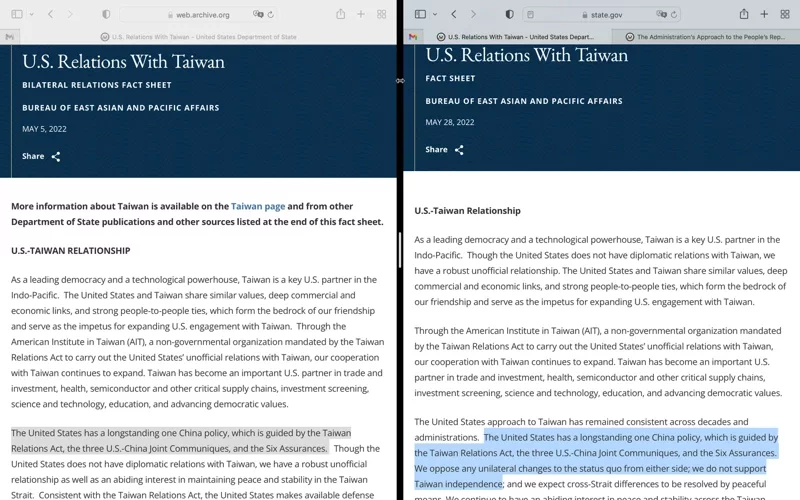The height and width of the screenshot is (500, 800).
Task: Open Share menu in the right window toolbar
Action: point(744,14)
